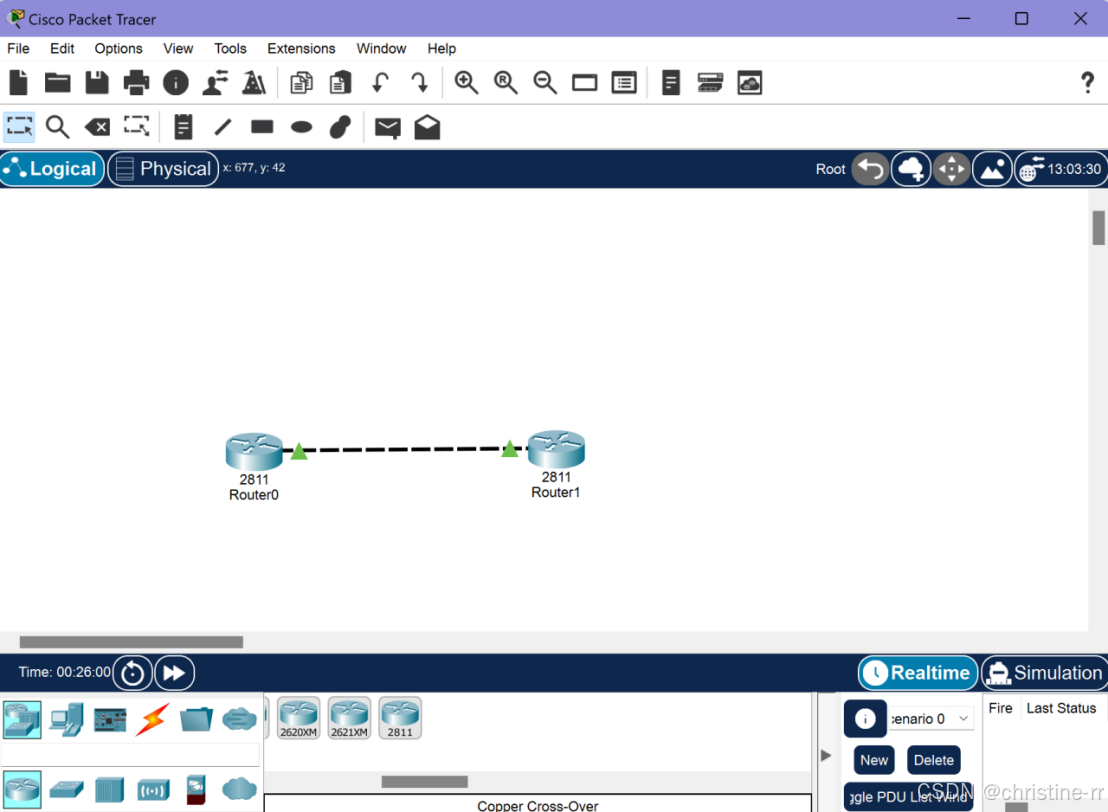This screenshot has height=812, width=1108.
Task: Select Router0 on the workspace
Action: coord(254,452)
